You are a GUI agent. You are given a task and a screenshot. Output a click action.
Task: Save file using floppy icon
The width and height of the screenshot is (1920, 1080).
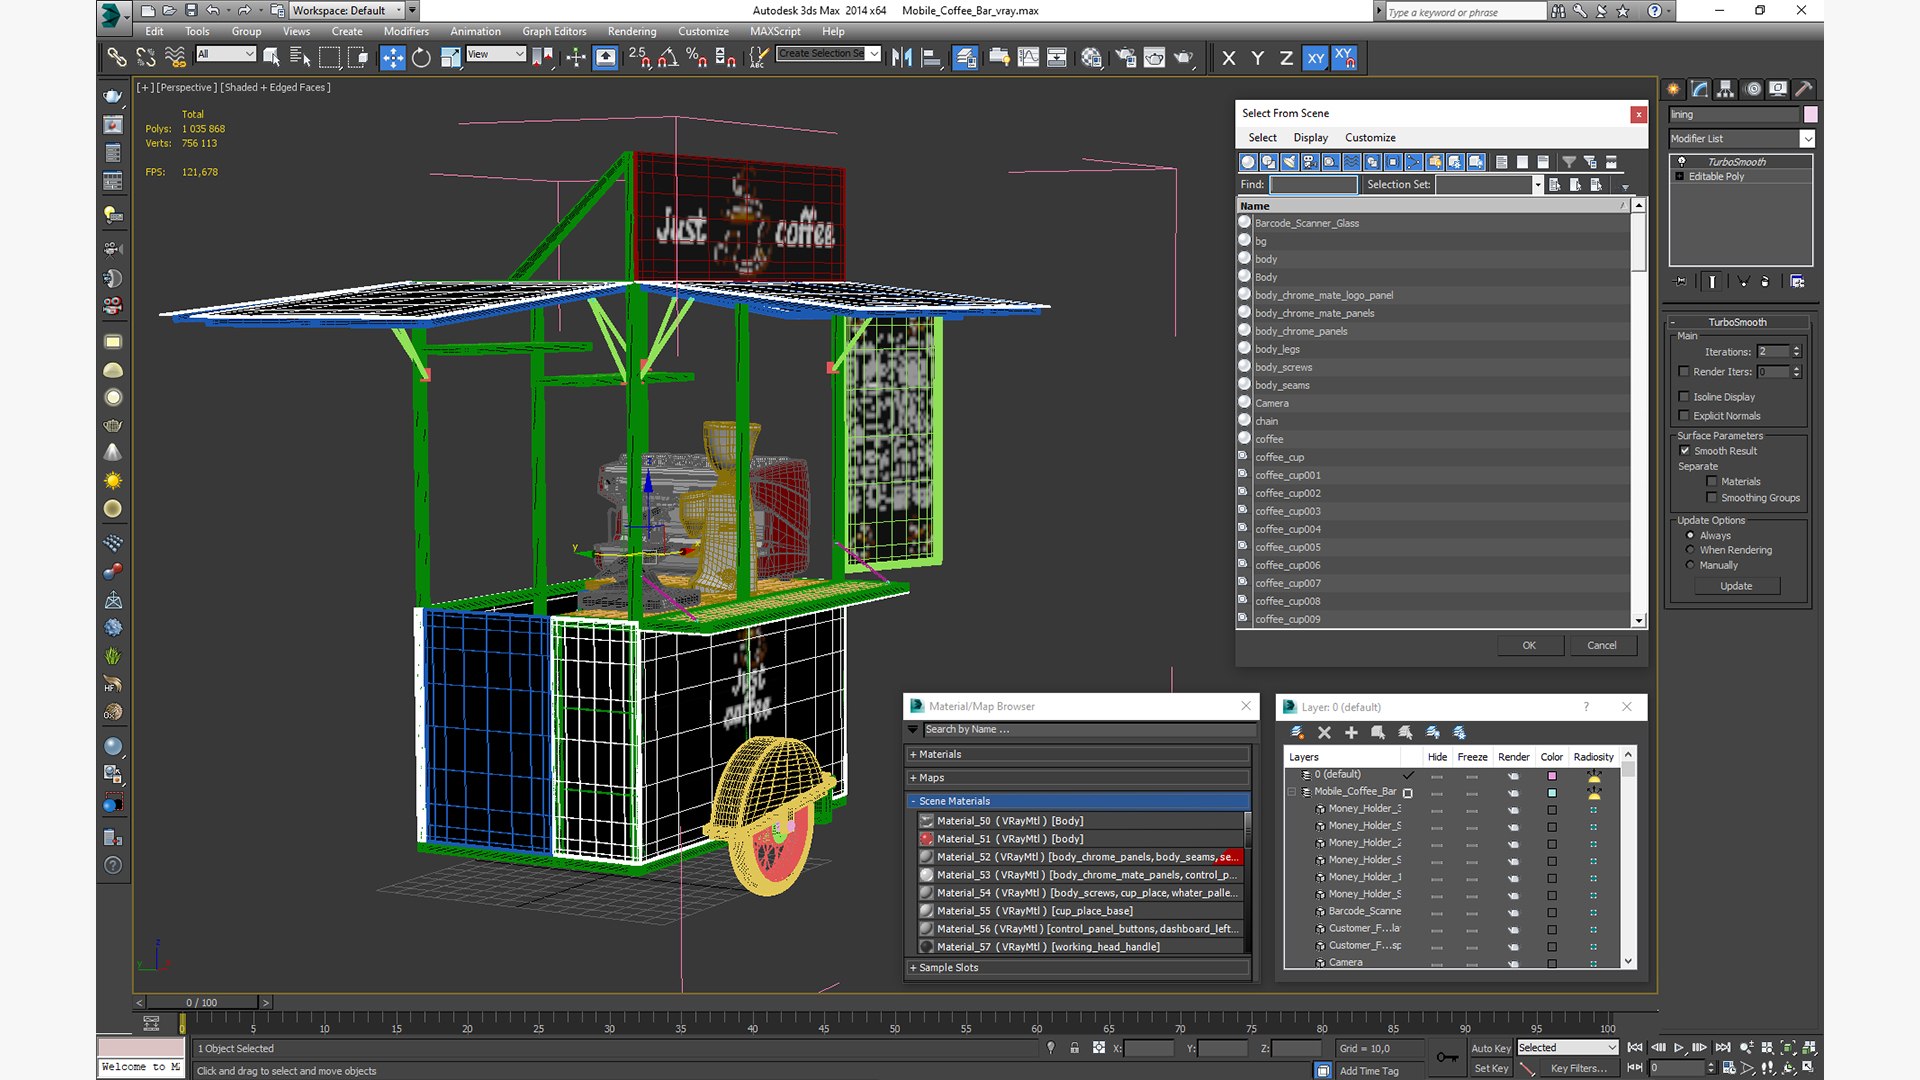point(190,11)
